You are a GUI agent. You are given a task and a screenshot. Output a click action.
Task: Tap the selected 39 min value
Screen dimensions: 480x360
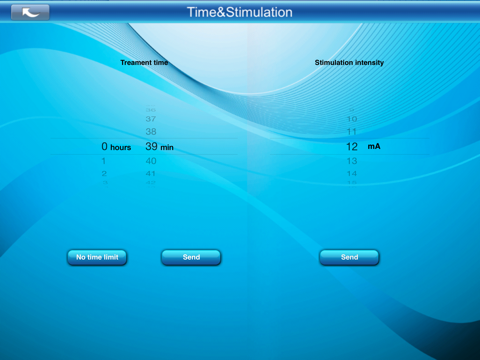pyautogui.click(x=159, y=147)
